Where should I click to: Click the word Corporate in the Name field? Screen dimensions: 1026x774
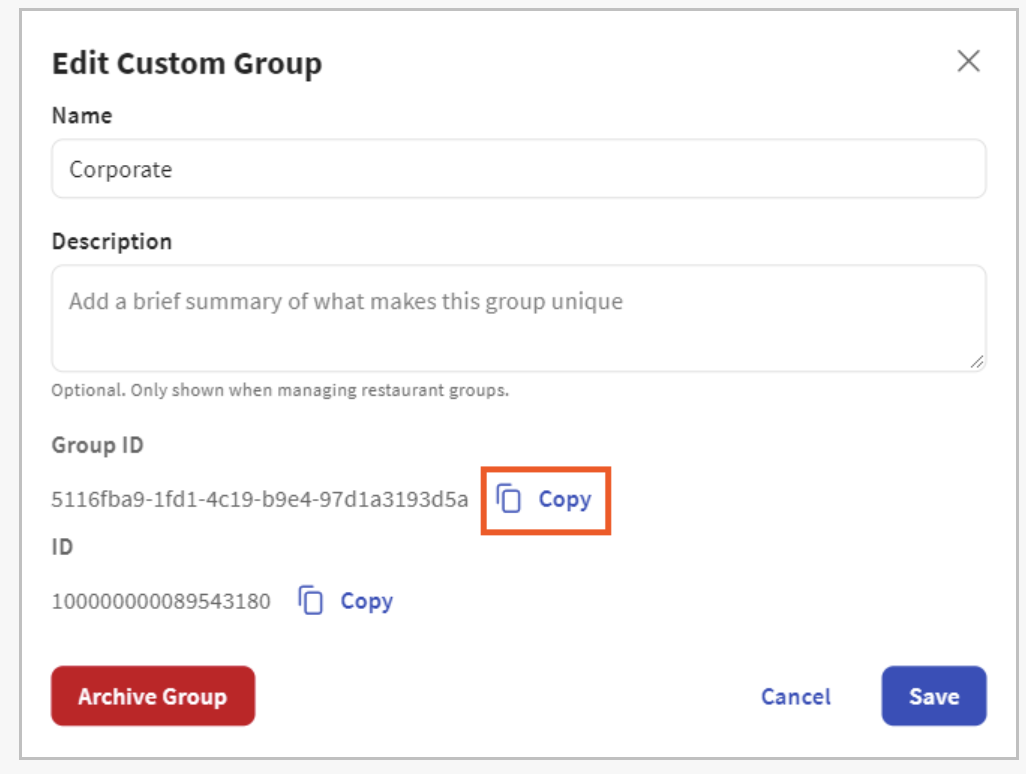pyautogui.click(x=120, y=169)
